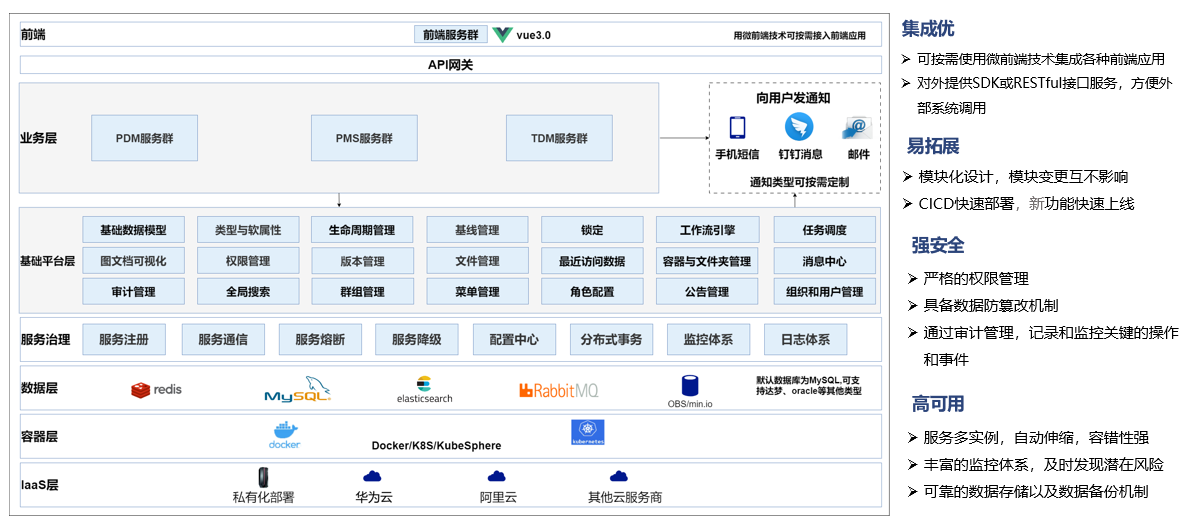Select the DingTalk message icon

pos(799,127)
